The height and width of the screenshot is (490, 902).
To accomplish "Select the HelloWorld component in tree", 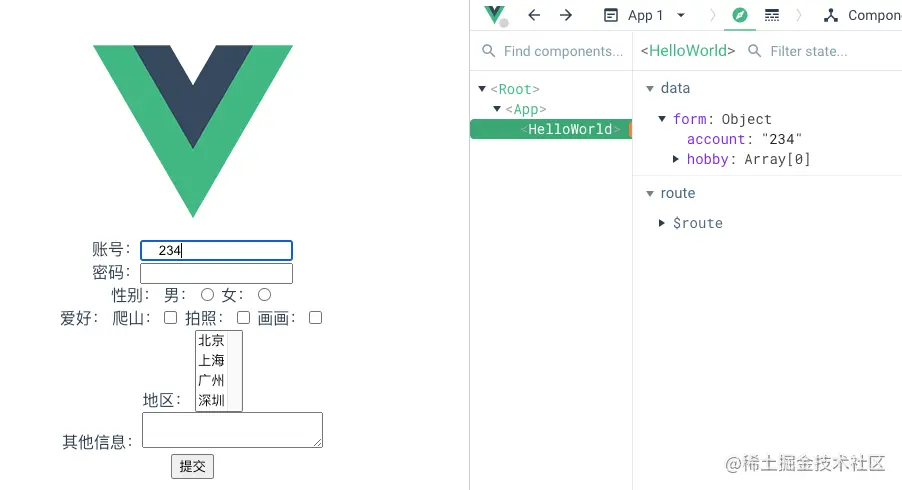I will (x=551, y=129).
